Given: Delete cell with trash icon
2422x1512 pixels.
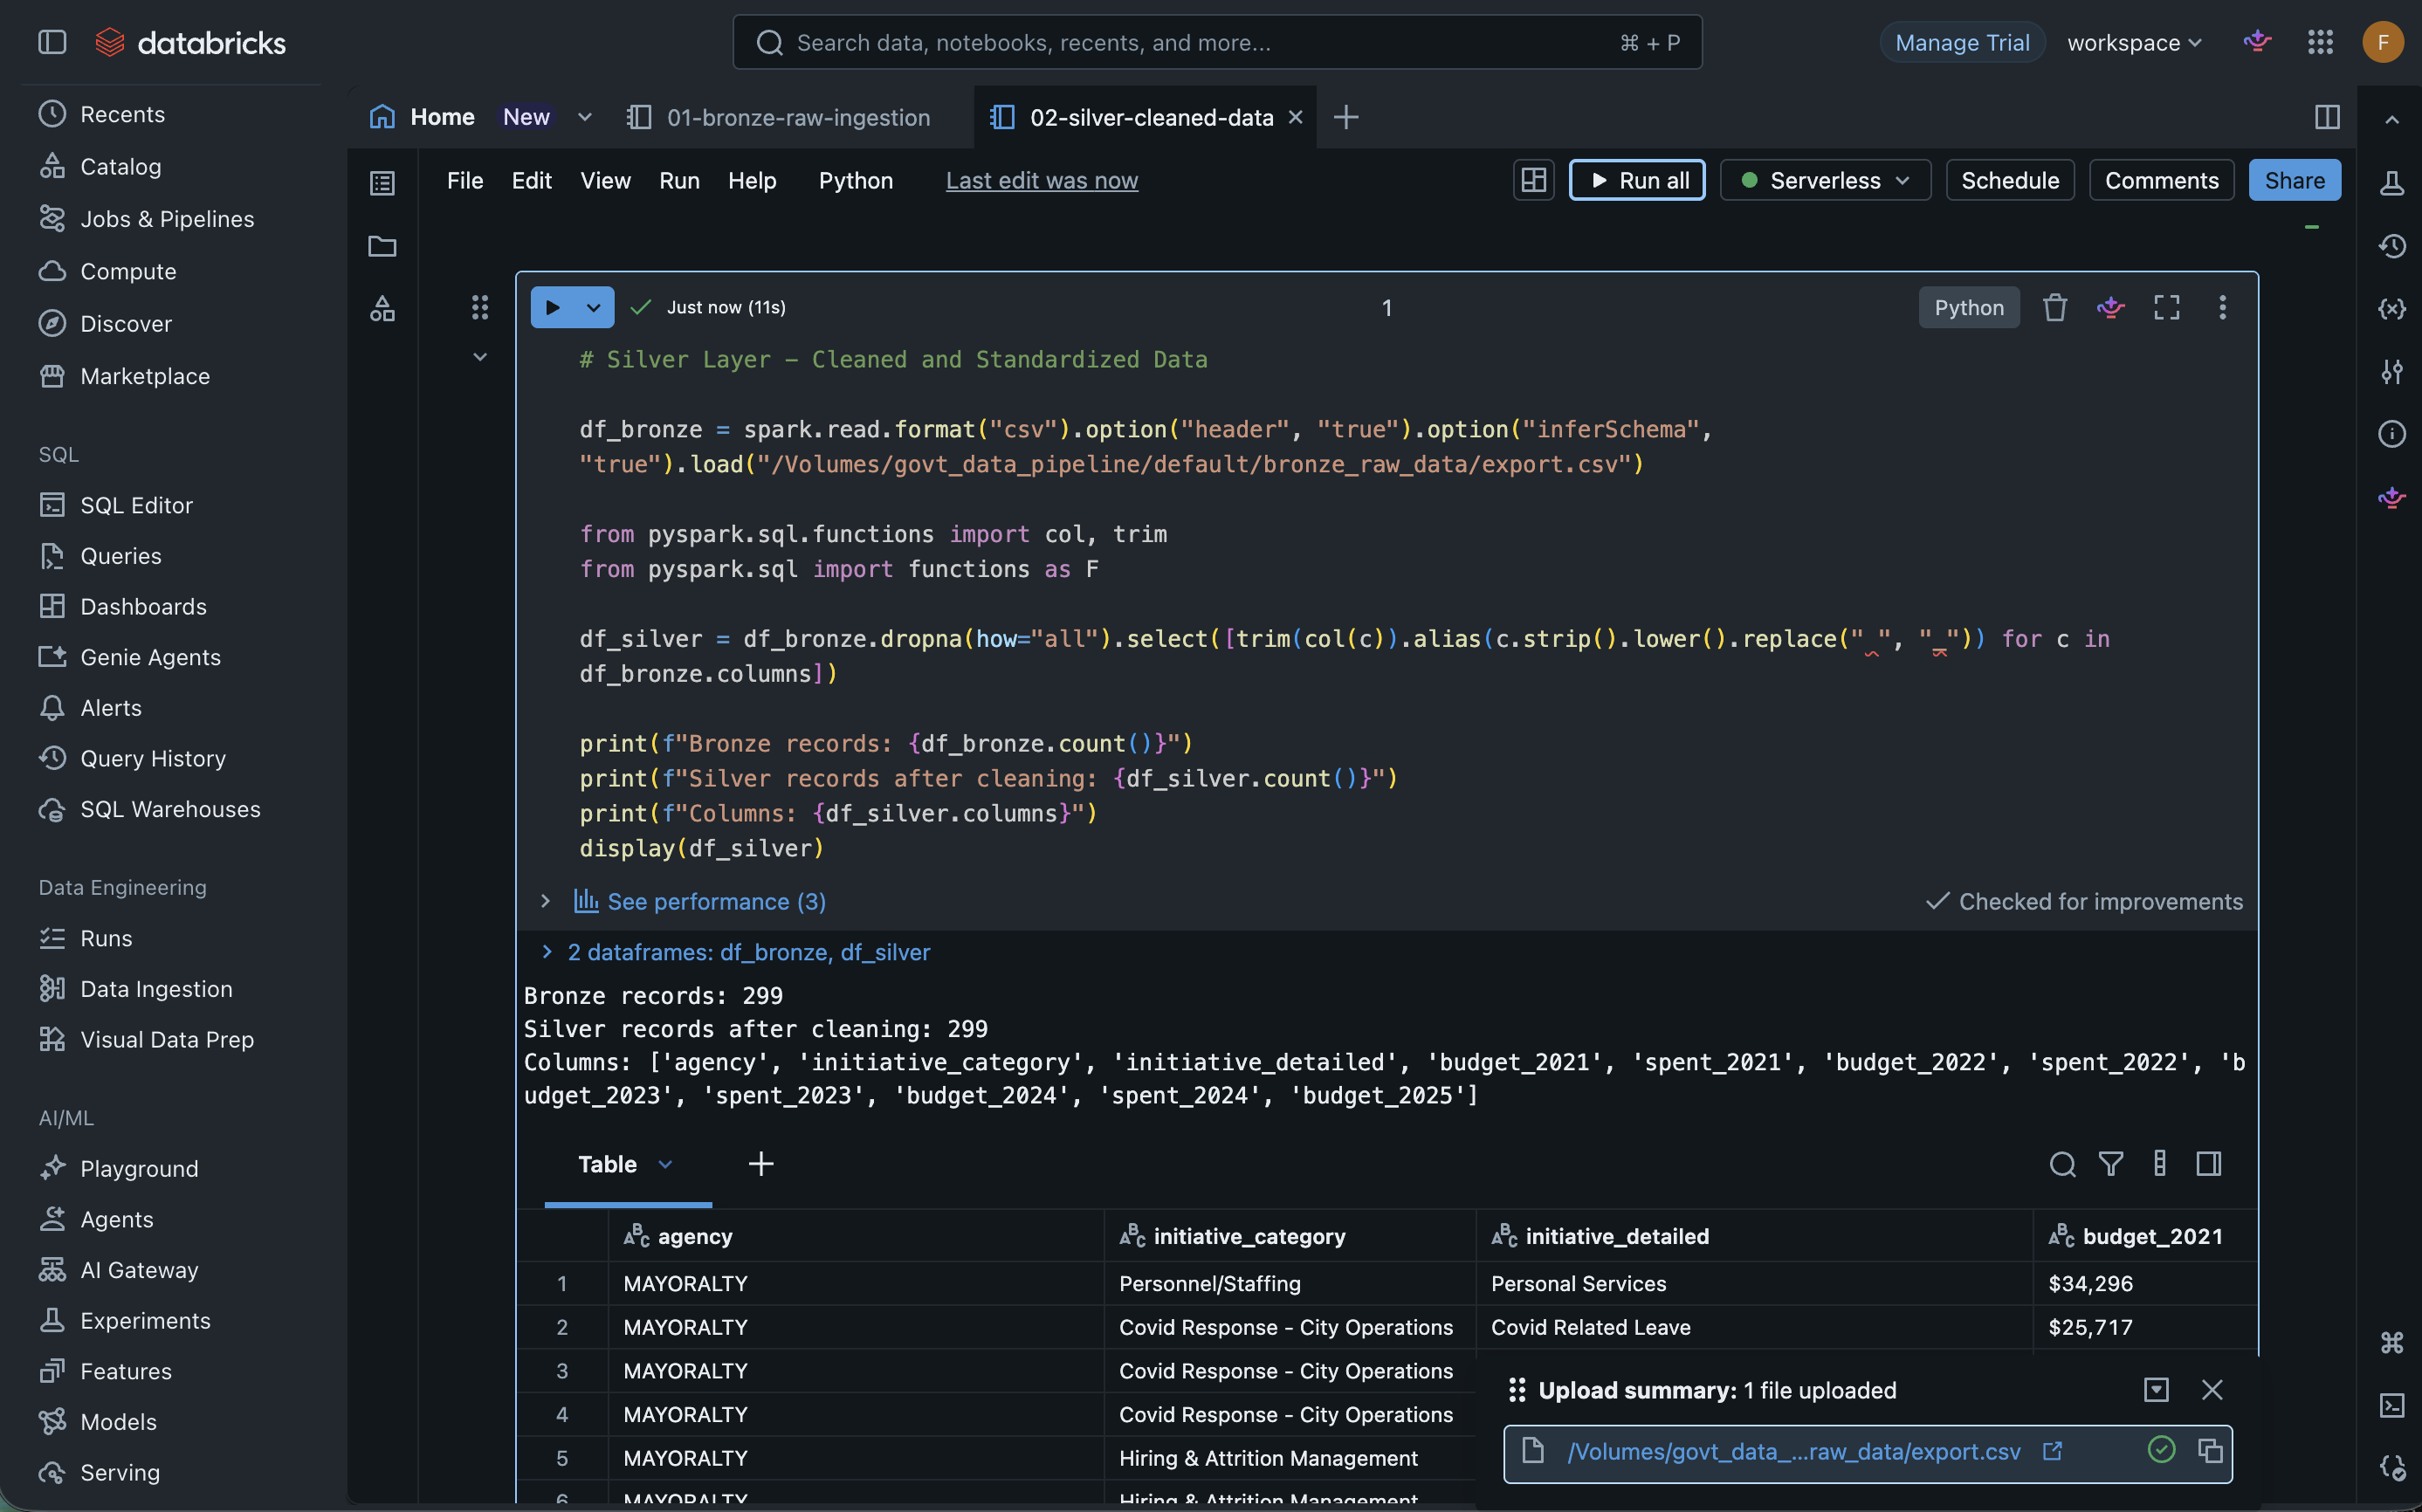Looking at the screenshot, I should 2055,307.
